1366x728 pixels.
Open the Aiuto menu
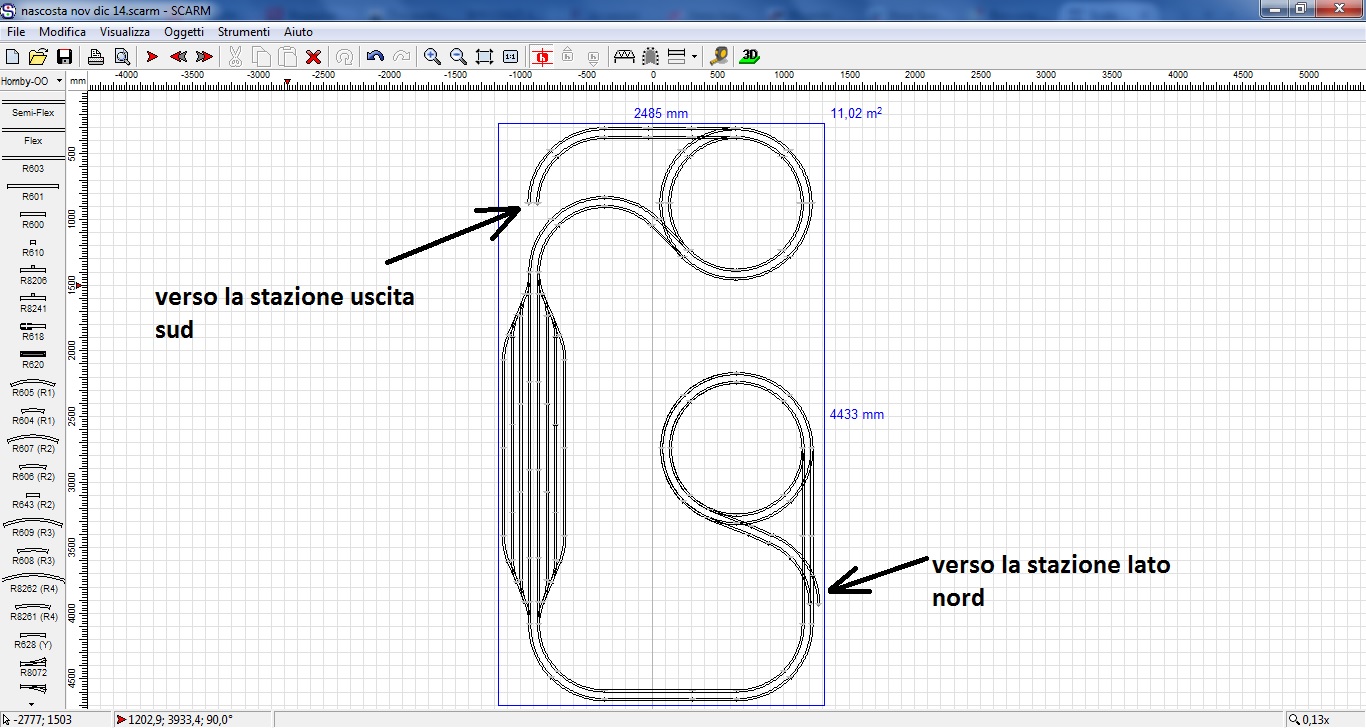pyautogui.click(x=298, y=32)
